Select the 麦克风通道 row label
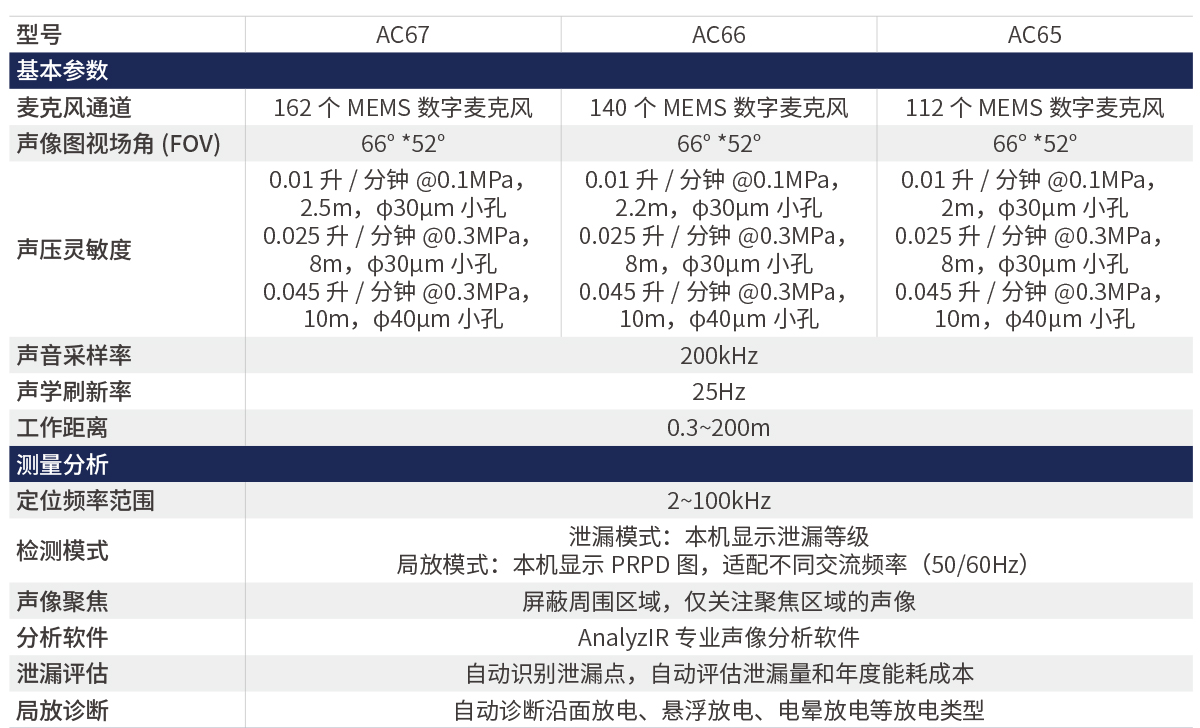Image resolution: width=1200 pixels, height=728 pixels. tap(74, 108)
